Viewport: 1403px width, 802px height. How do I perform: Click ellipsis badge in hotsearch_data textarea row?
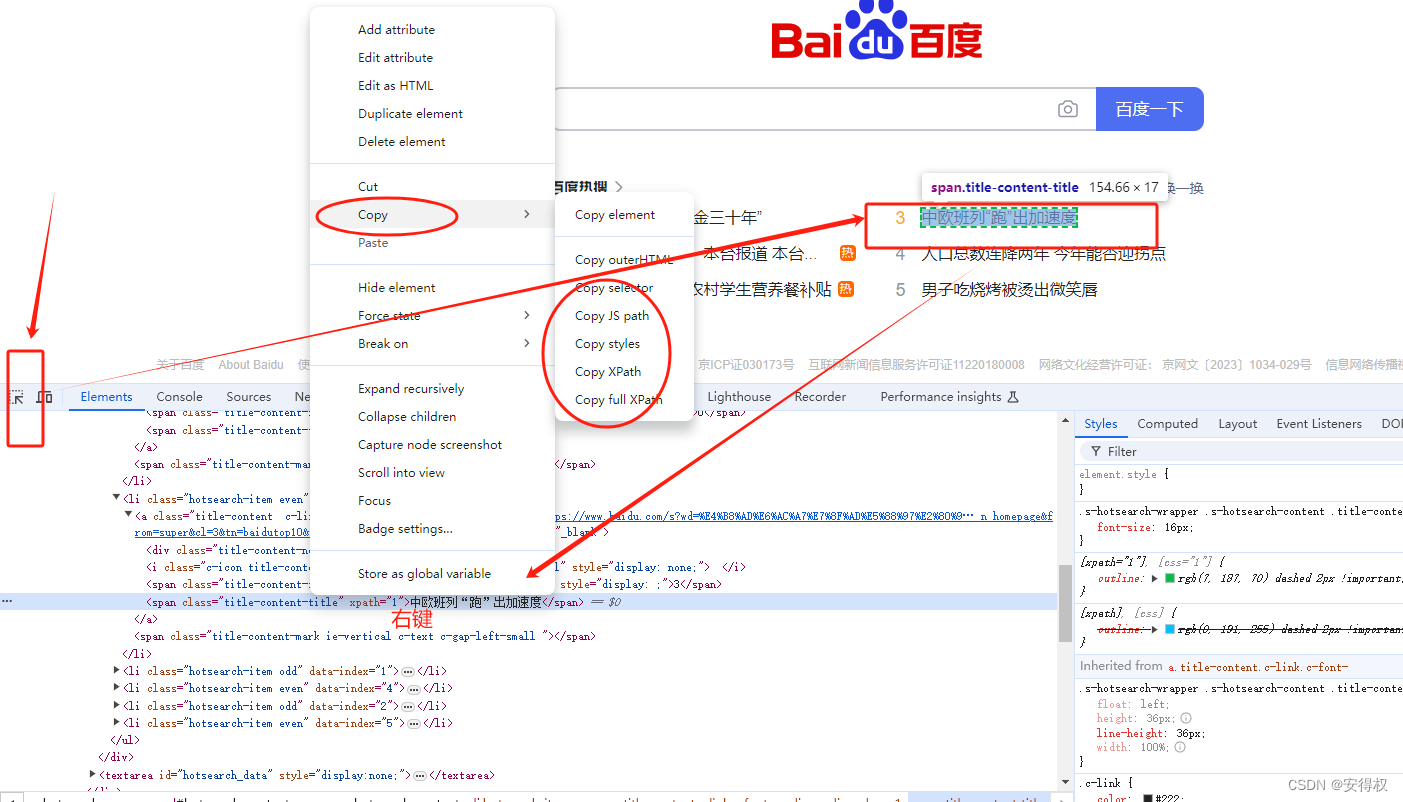(x=420, y=776)
